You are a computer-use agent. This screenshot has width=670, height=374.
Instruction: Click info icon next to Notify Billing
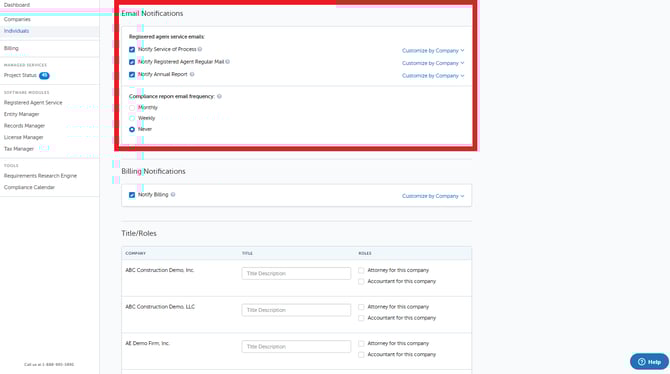coord(173,194)
